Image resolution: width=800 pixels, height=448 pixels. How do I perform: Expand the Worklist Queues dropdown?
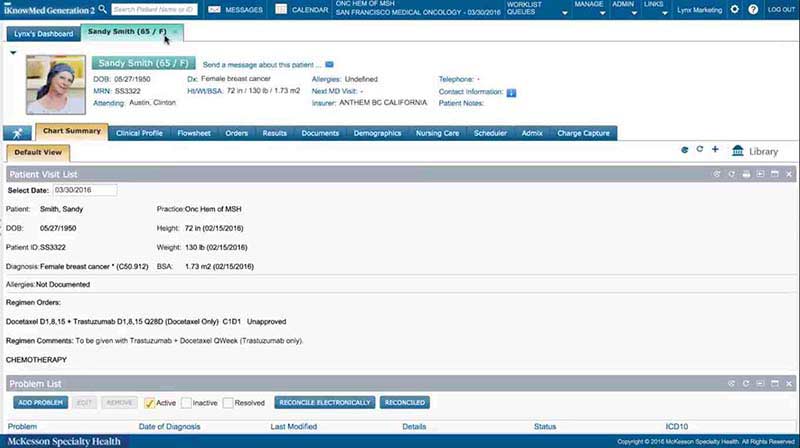(x=564, y=13)
